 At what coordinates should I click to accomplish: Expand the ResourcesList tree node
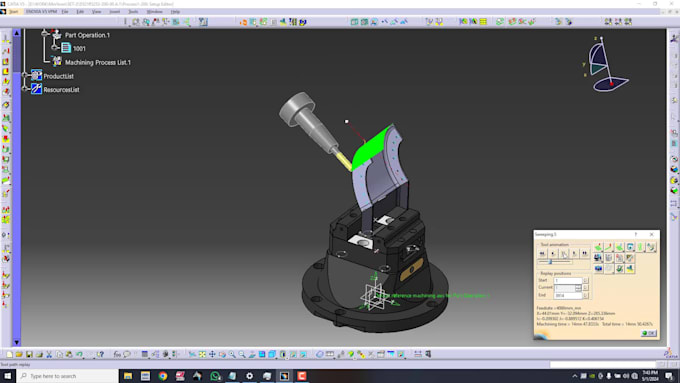pos(25,89)
